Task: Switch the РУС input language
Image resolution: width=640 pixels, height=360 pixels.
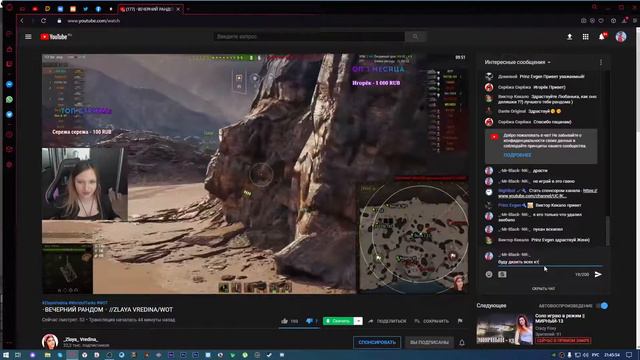Action: click(596, 355)
